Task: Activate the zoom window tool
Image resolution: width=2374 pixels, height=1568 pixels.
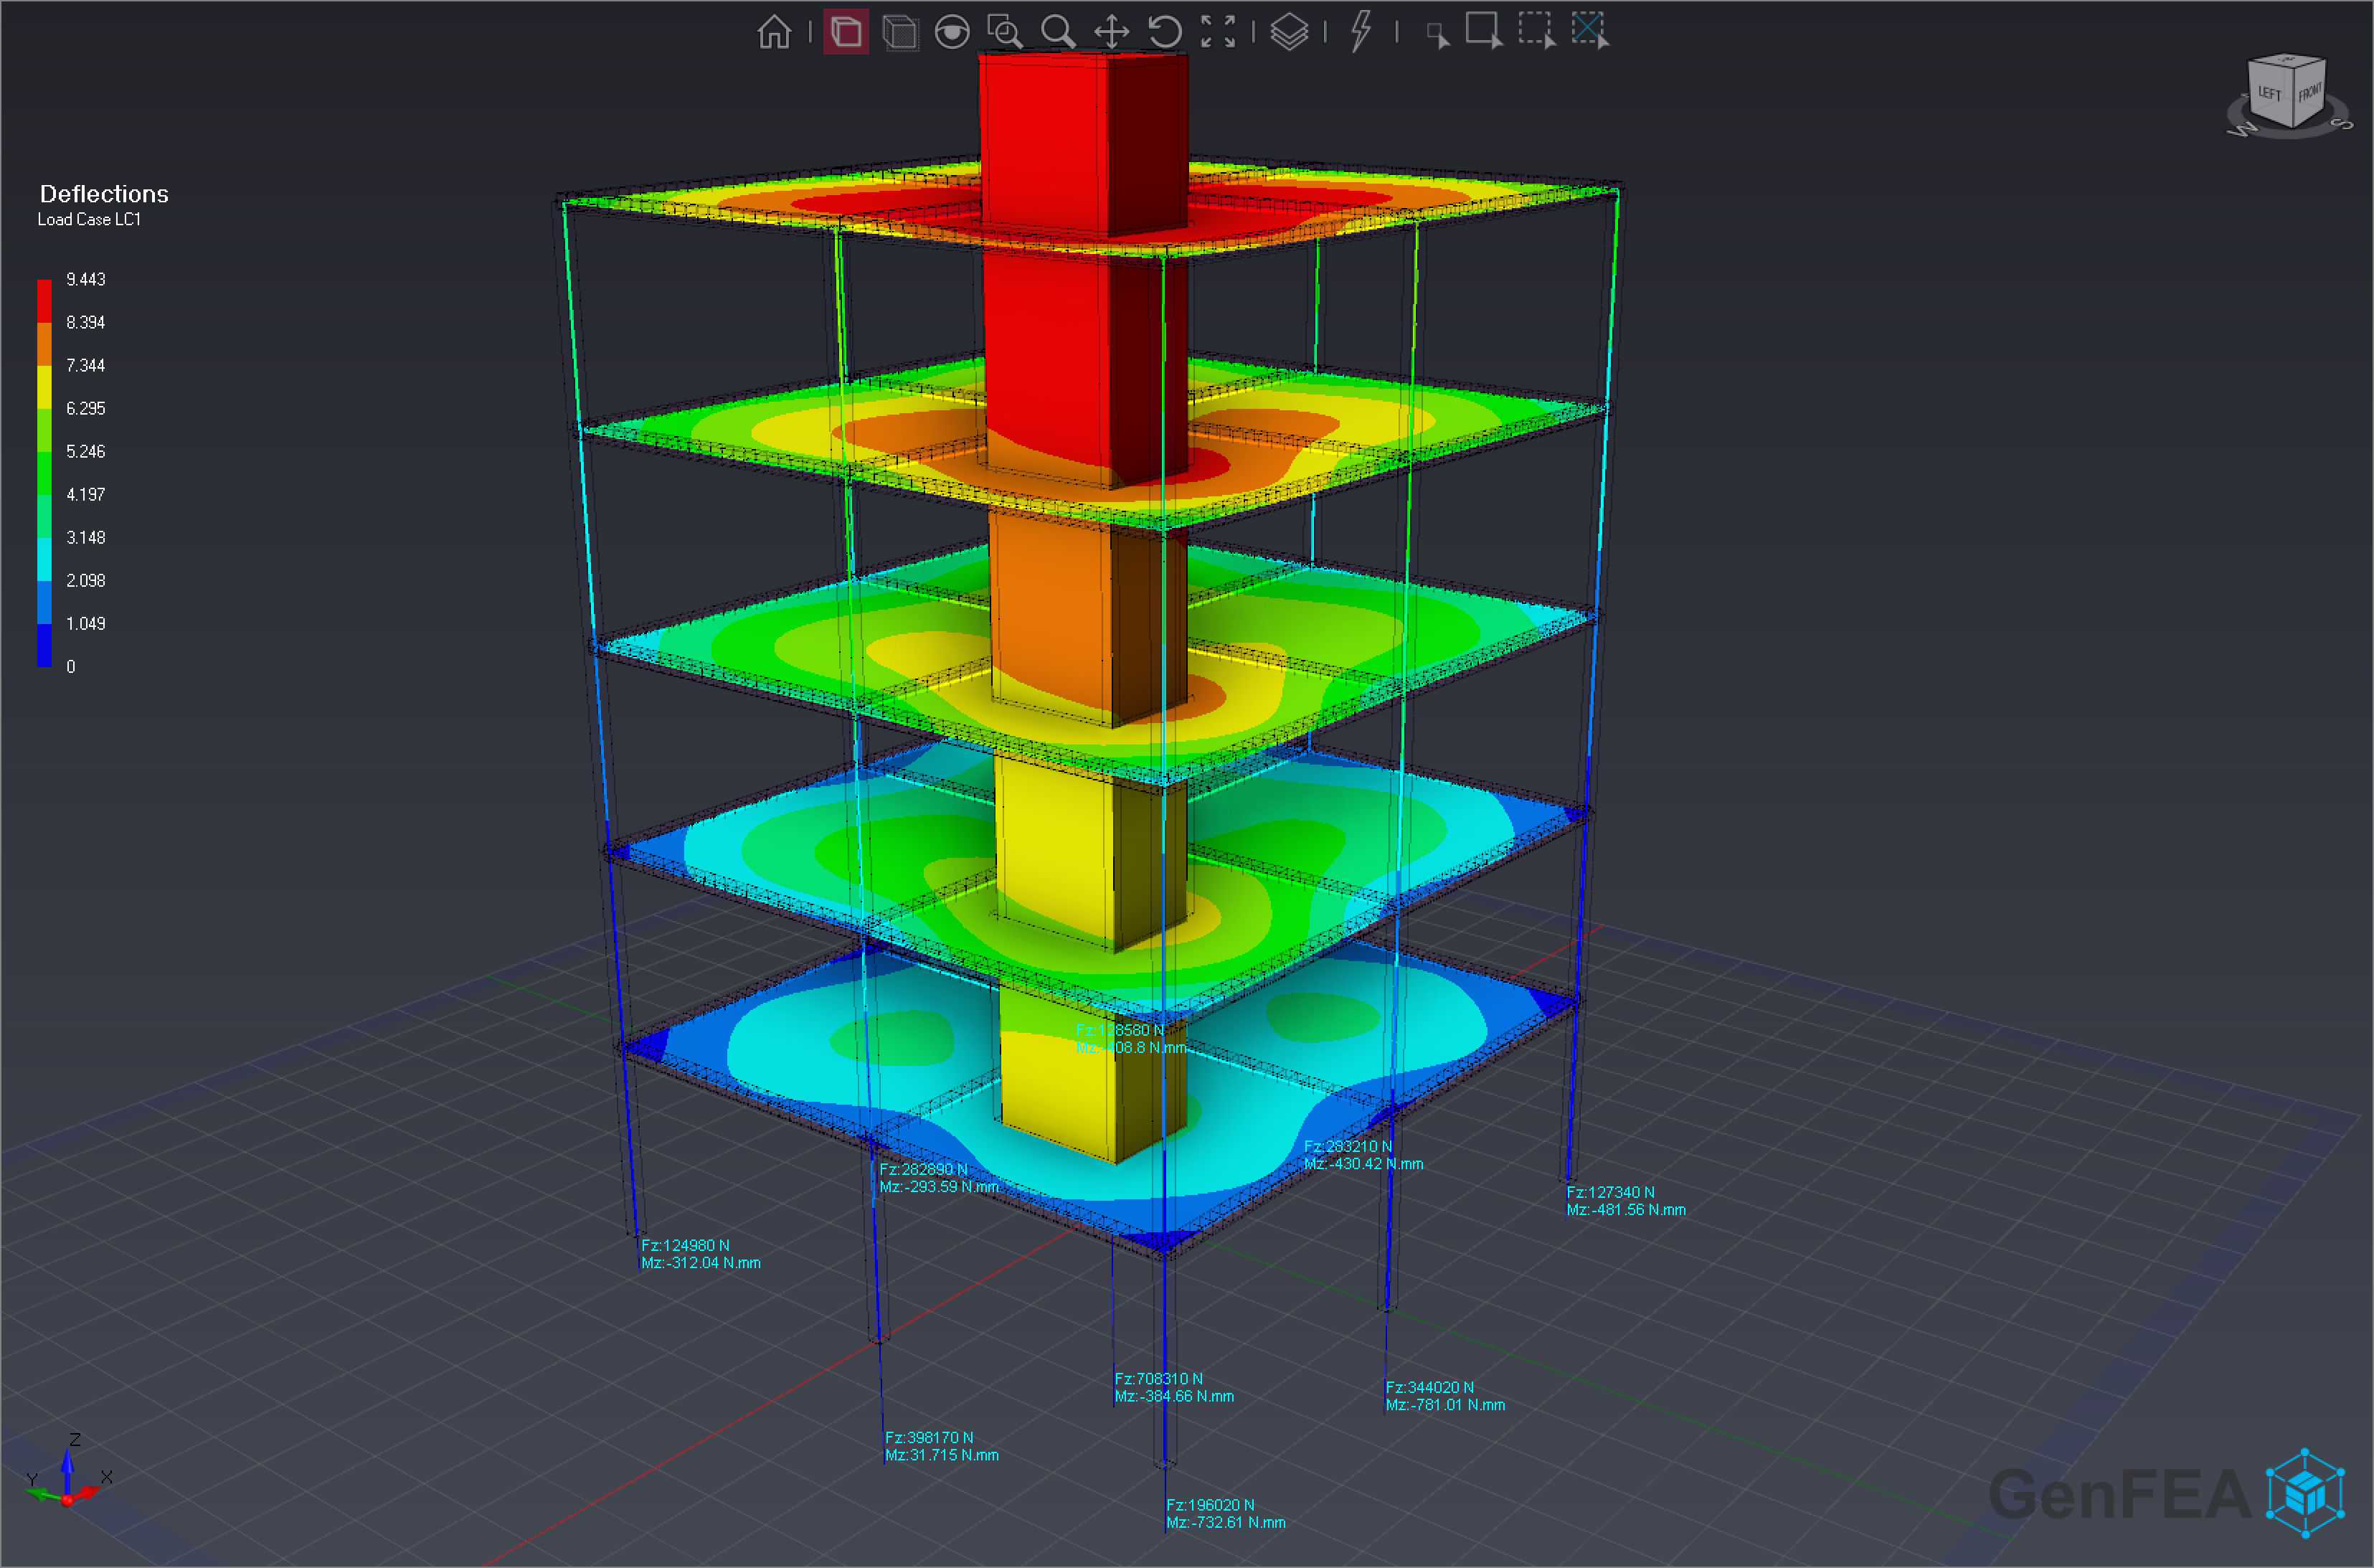Action: [x=1007, y=32]
